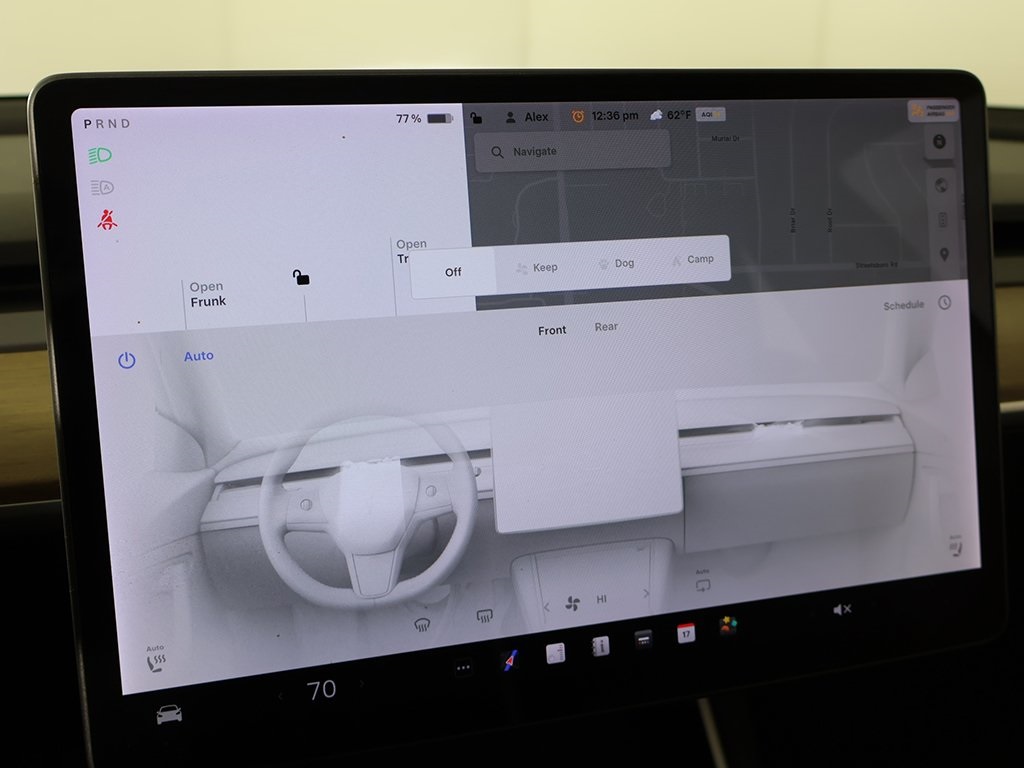
Task: Enable Camp mode
Action: pyautogui.click(x=692, y=259)
